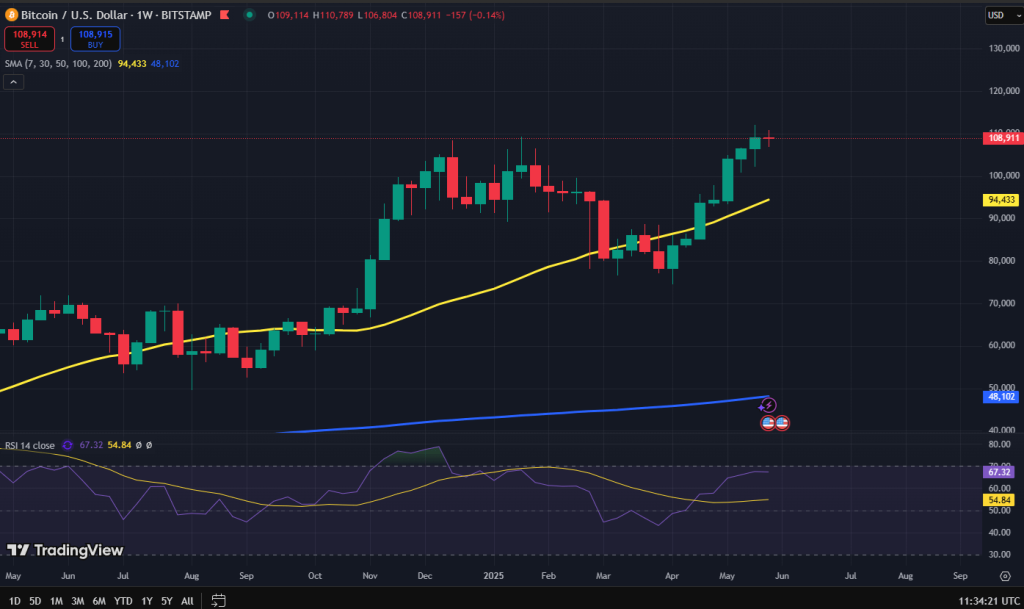Viewport: 1024px width, 609px height.
Task: Switch to the 1D time range
Action: click(x=14, y=601)
